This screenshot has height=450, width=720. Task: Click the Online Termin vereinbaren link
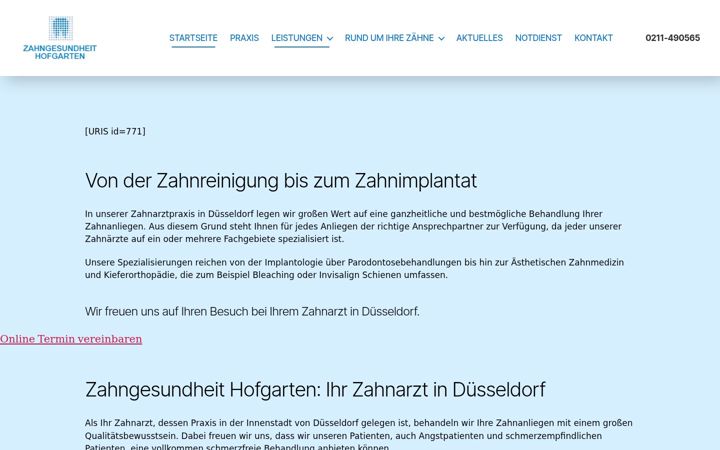tap(71, 339)
